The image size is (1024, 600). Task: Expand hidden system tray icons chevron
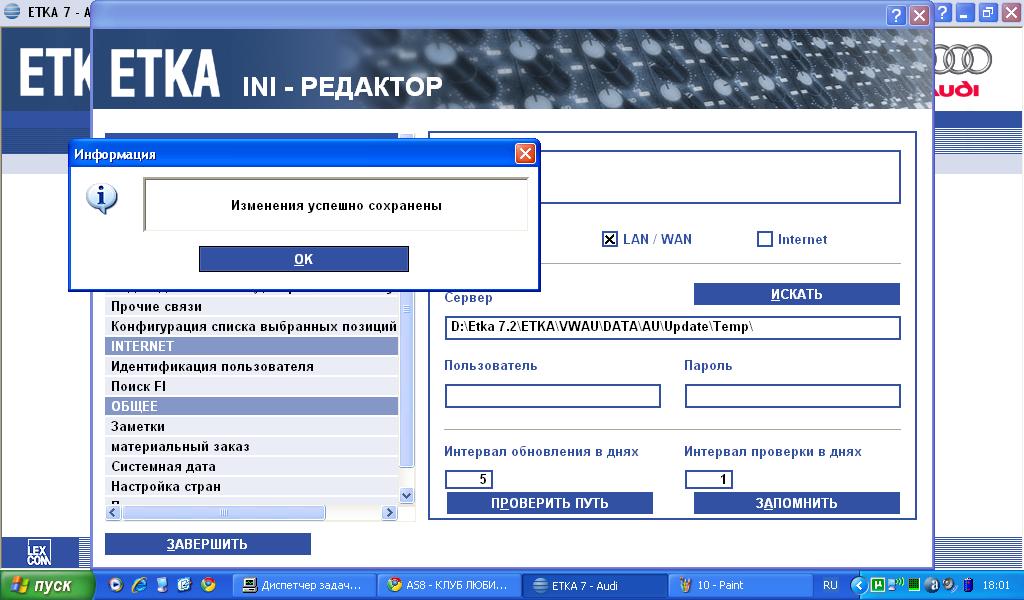click(x=858, y=585)
